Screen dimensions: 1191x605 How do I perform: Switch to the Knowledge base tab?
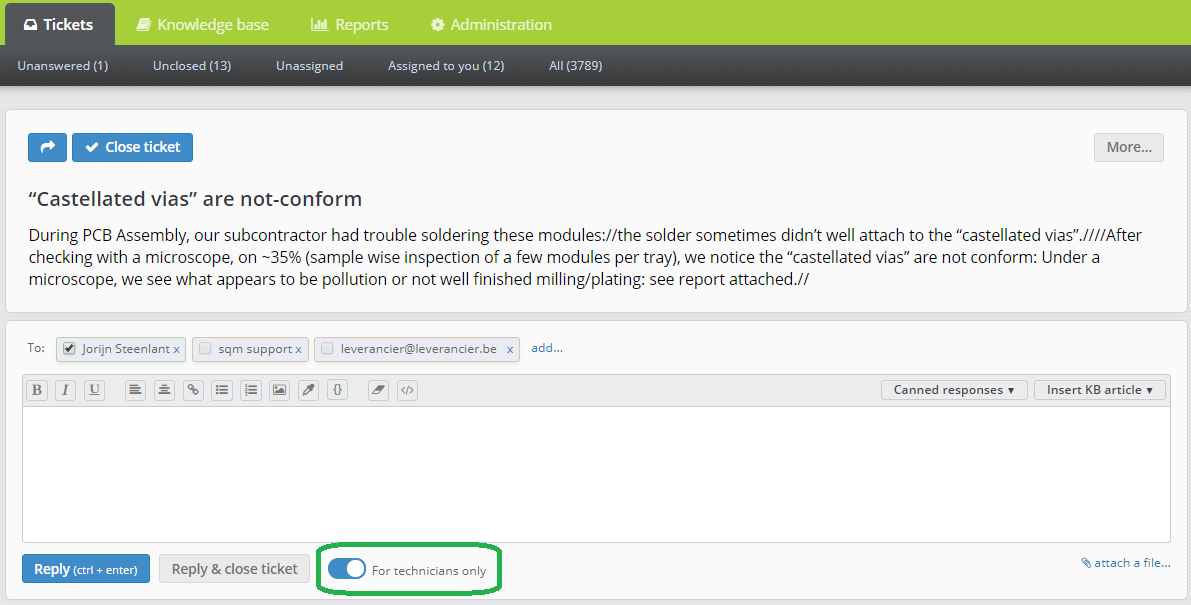[x=202, y=24]
